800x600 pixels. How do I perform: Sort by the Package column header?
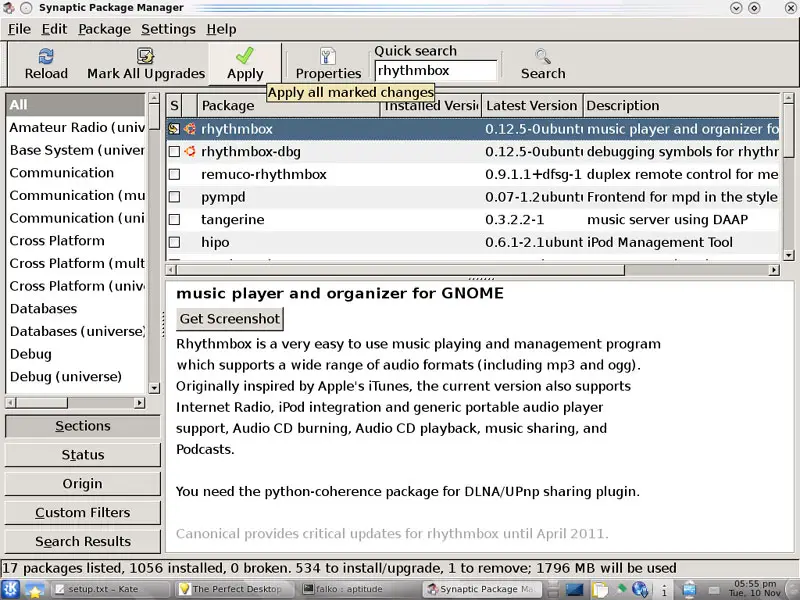(288, 106)
